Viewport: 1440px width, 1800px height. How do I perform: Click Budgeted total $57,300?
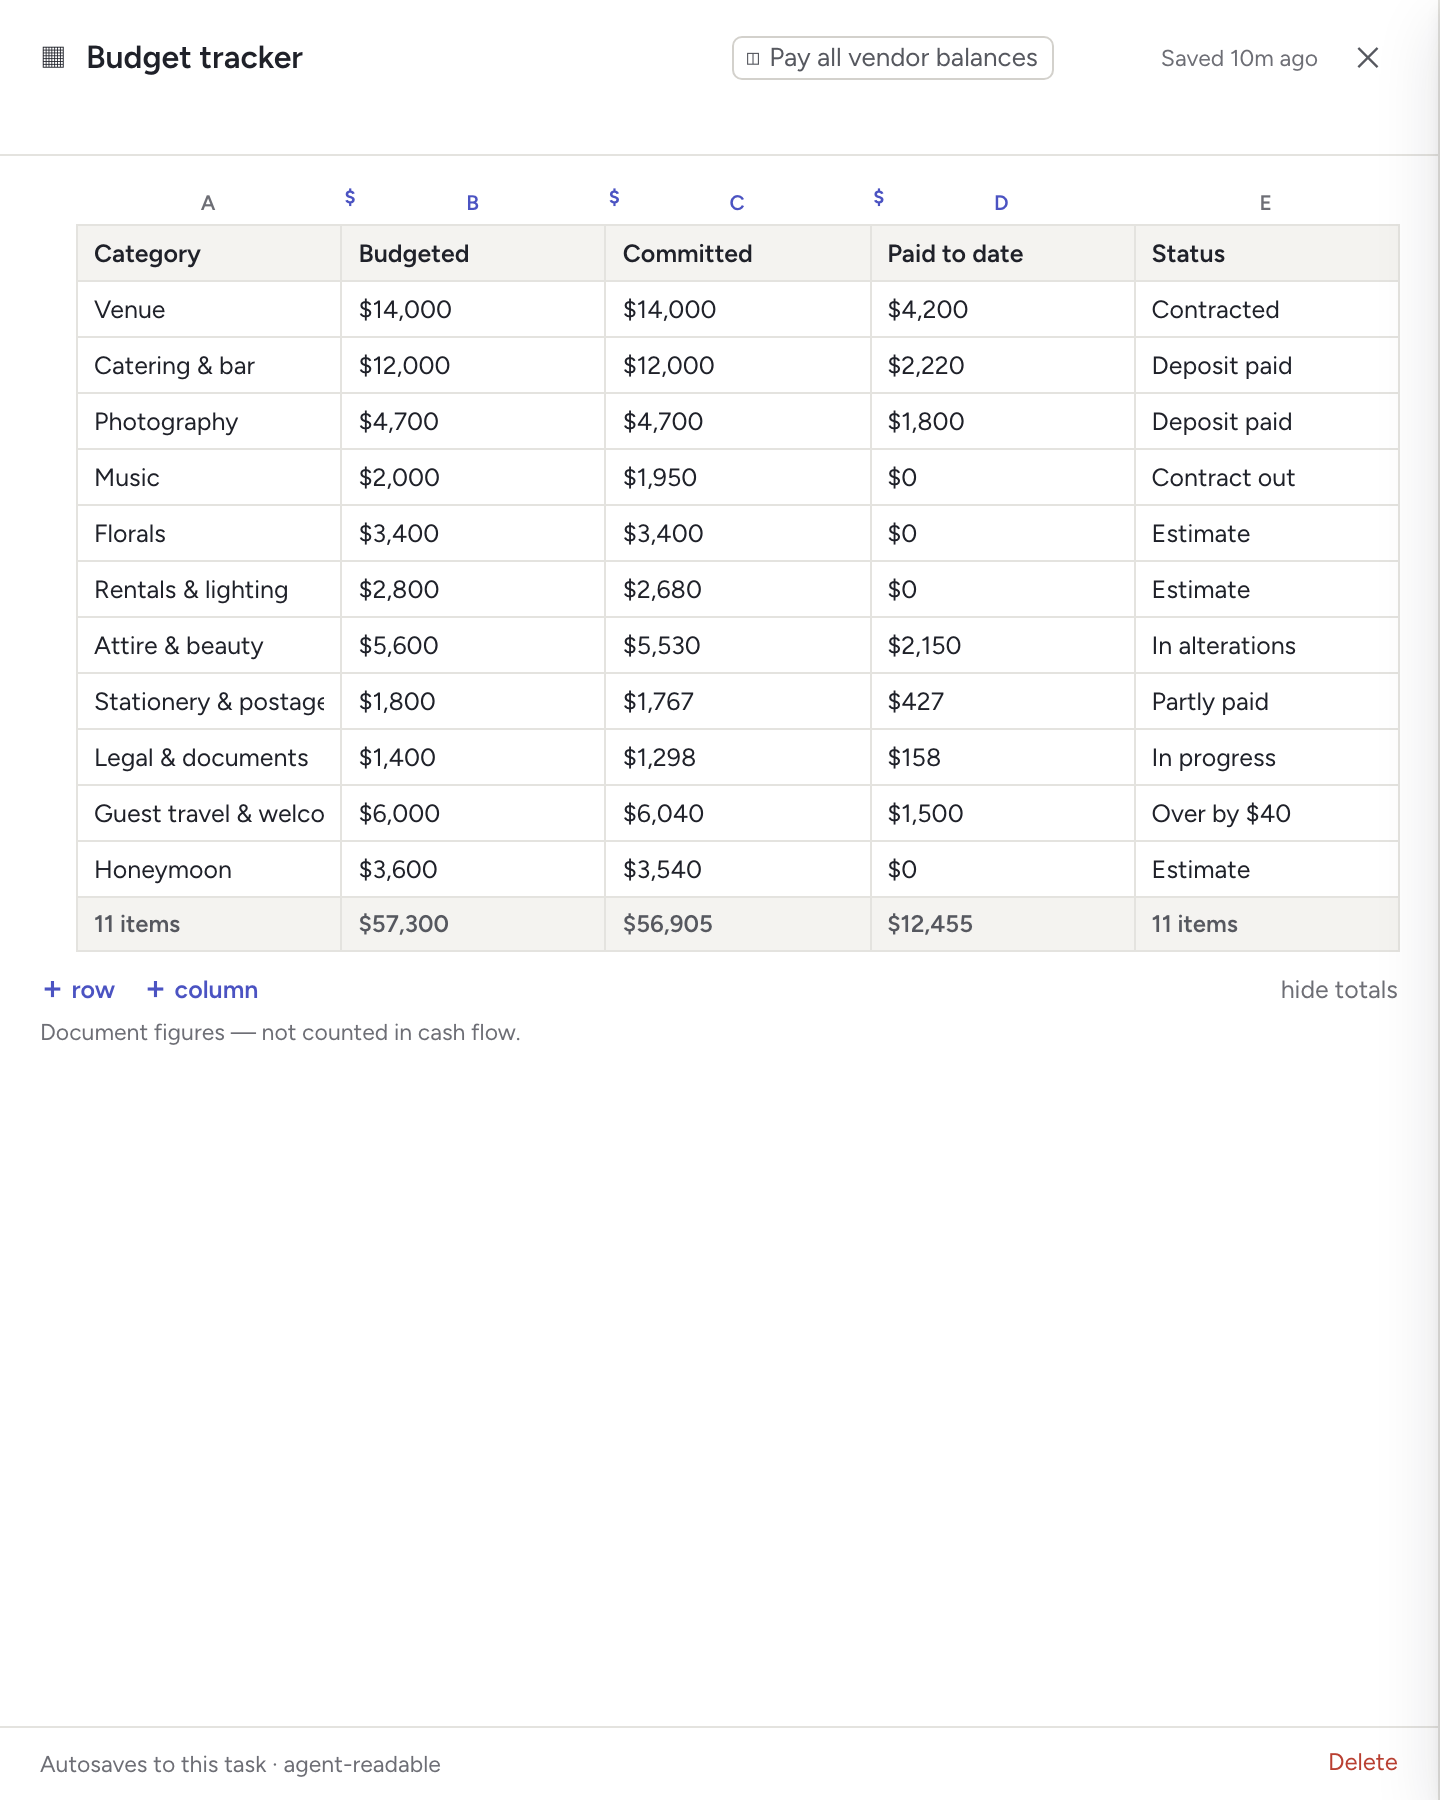coord(473,924)
